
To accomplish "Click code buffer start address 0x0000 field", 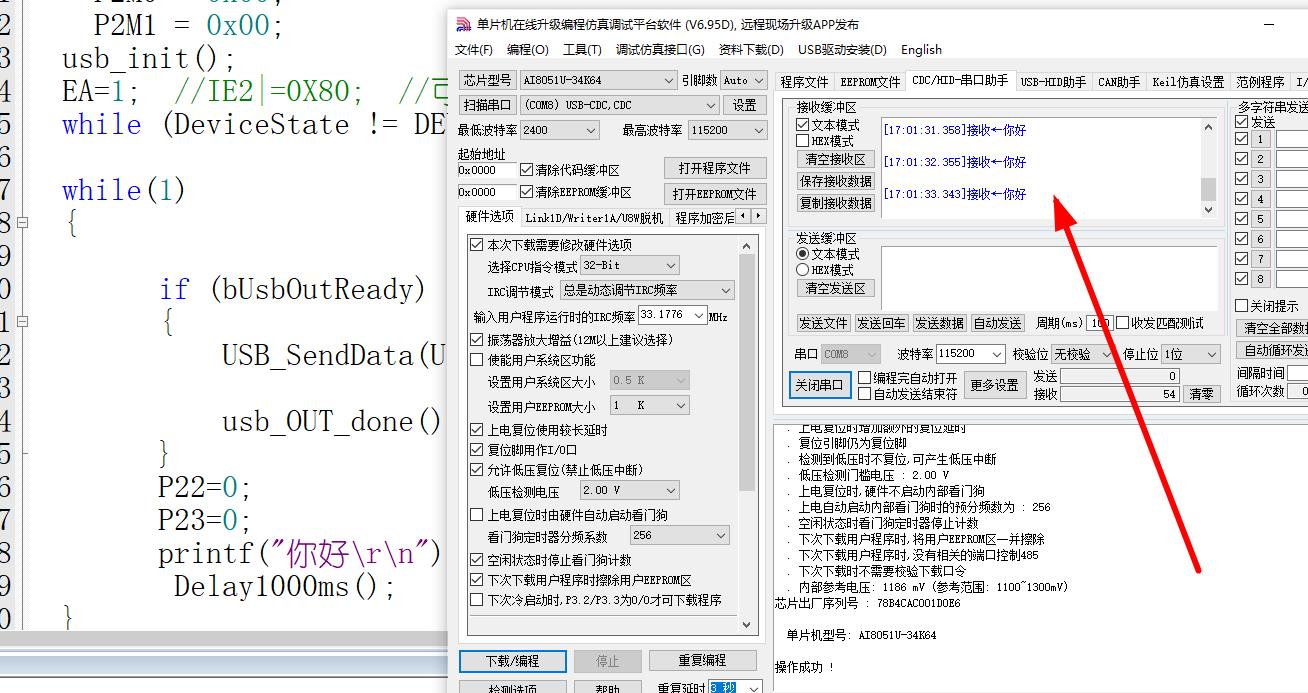I will (x=487, y=171).
